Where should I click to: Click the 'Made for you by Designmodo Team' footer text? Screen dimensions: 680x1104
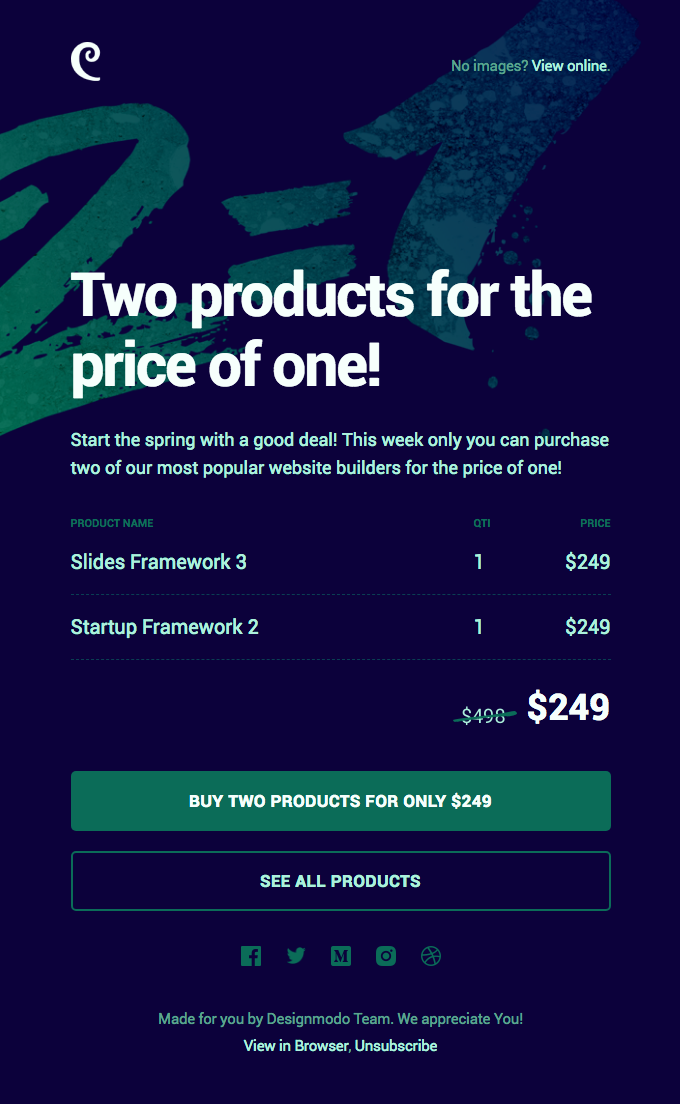(340, 1019)
